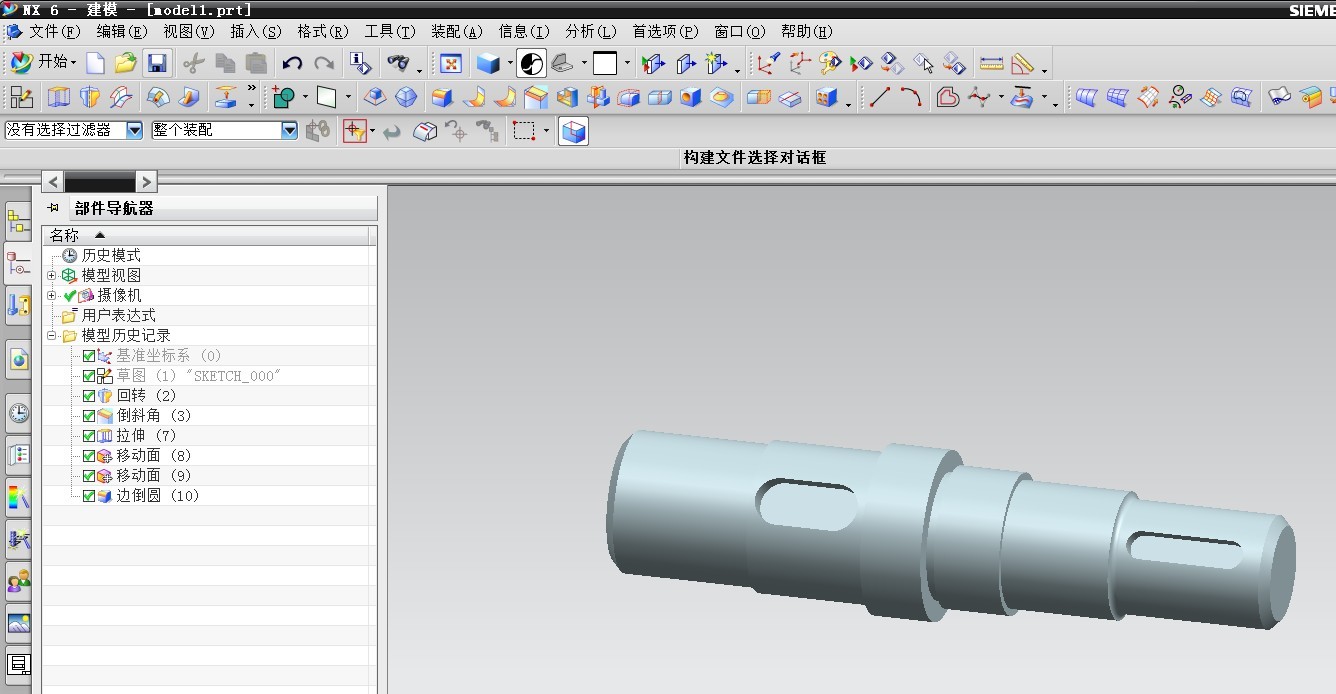Click the Redo arrow icon

coord(324,64)
